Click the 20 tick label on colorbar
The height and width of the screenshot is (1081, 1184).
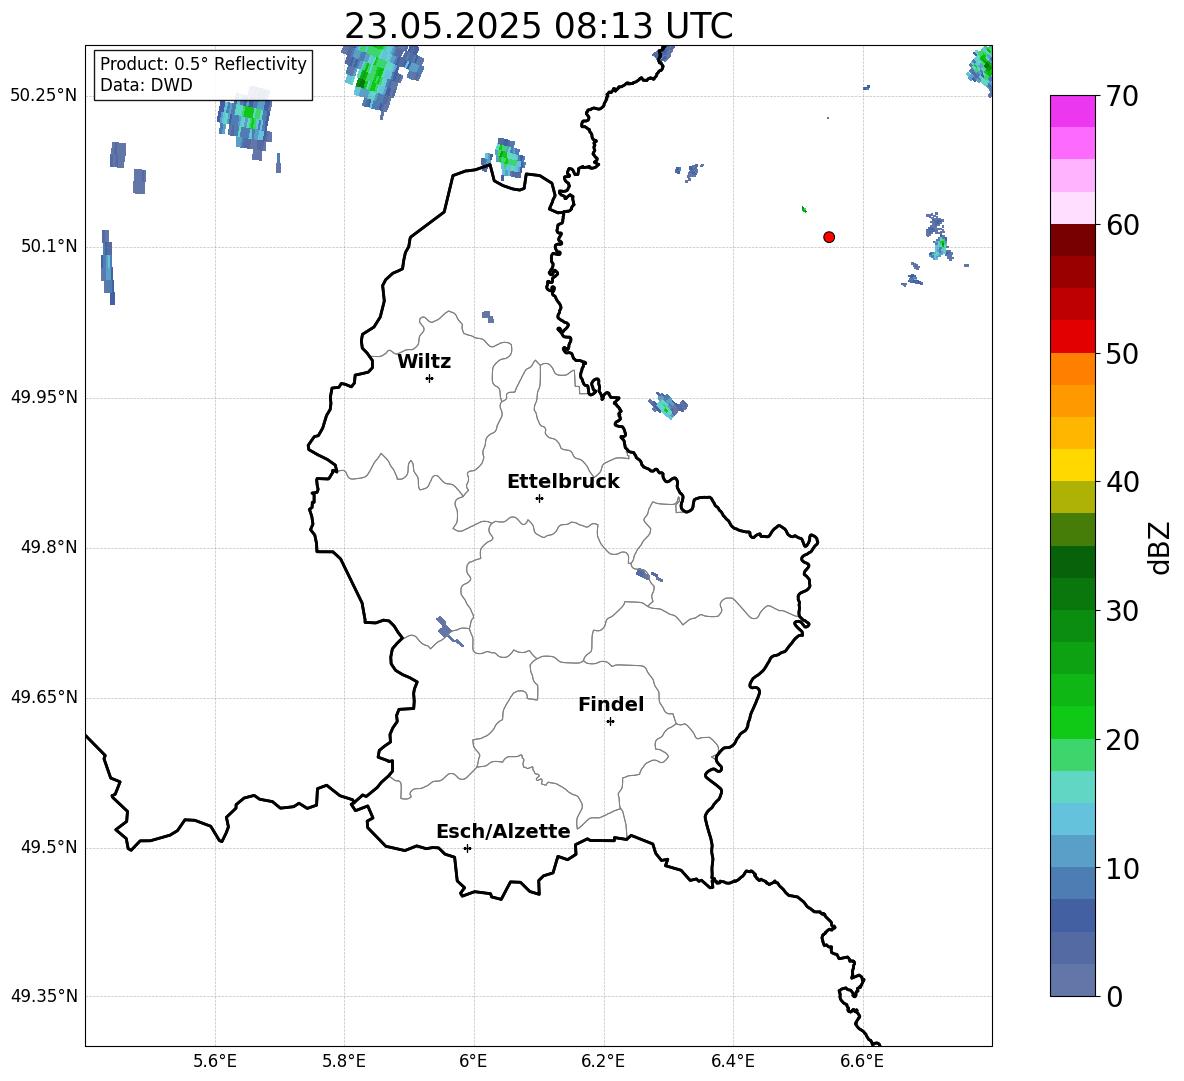coord(1122,740)
